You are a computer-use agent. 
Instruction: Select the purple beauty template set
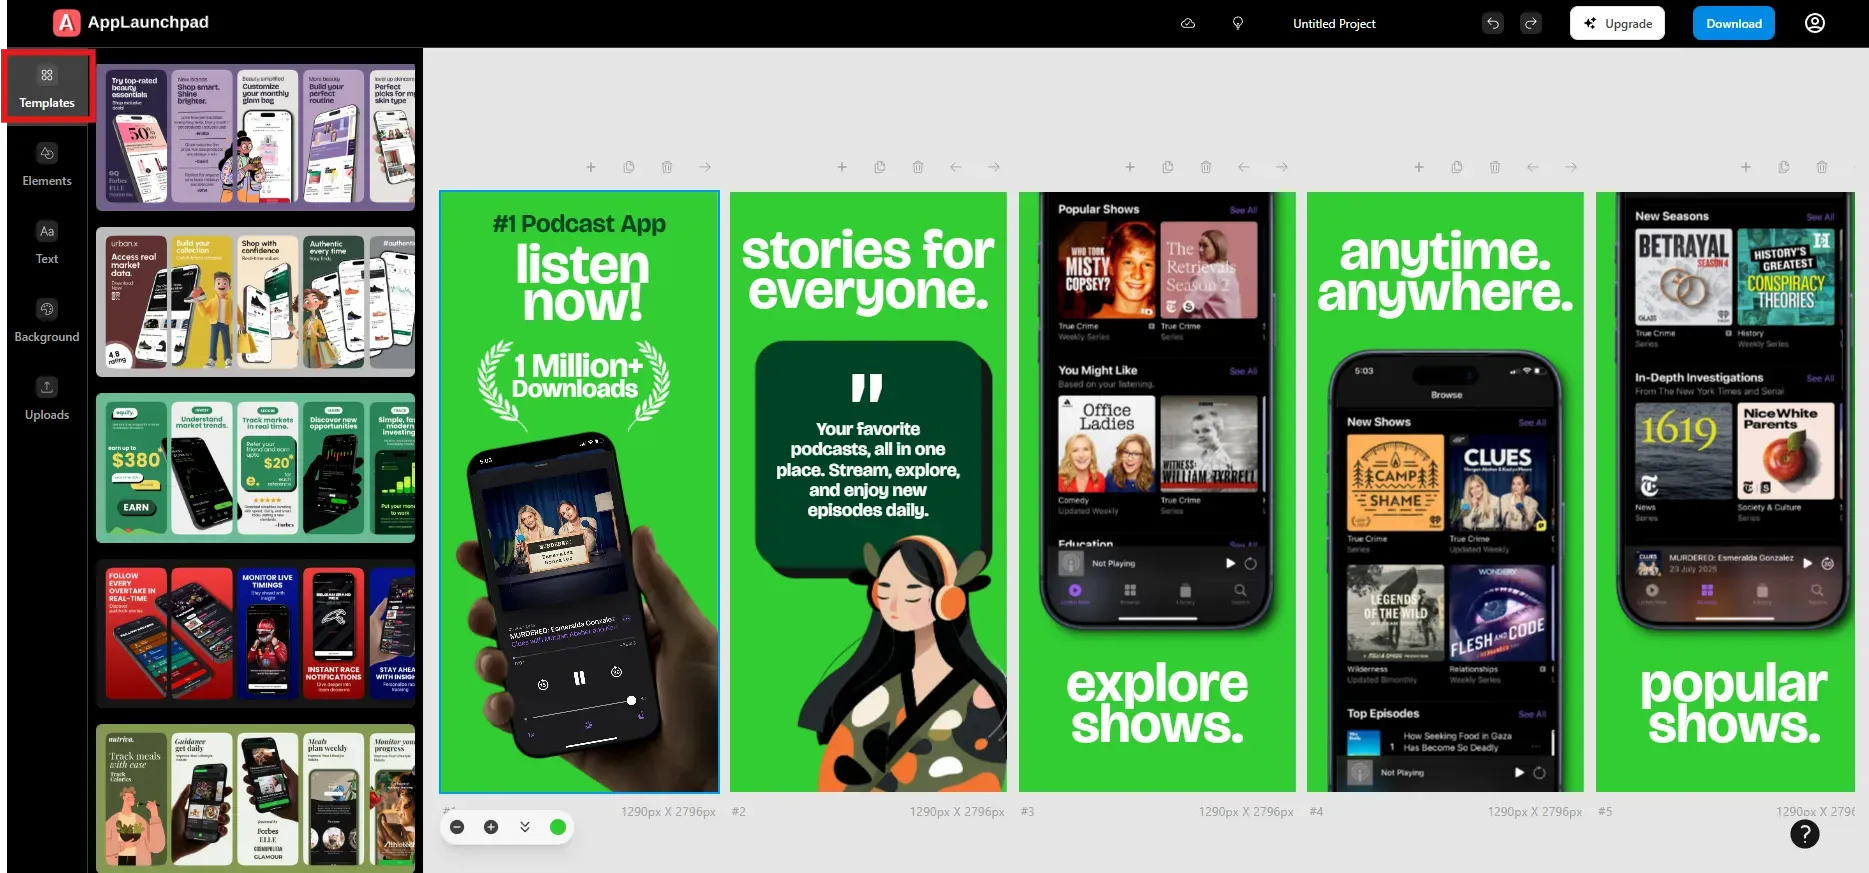pos(255,137)
